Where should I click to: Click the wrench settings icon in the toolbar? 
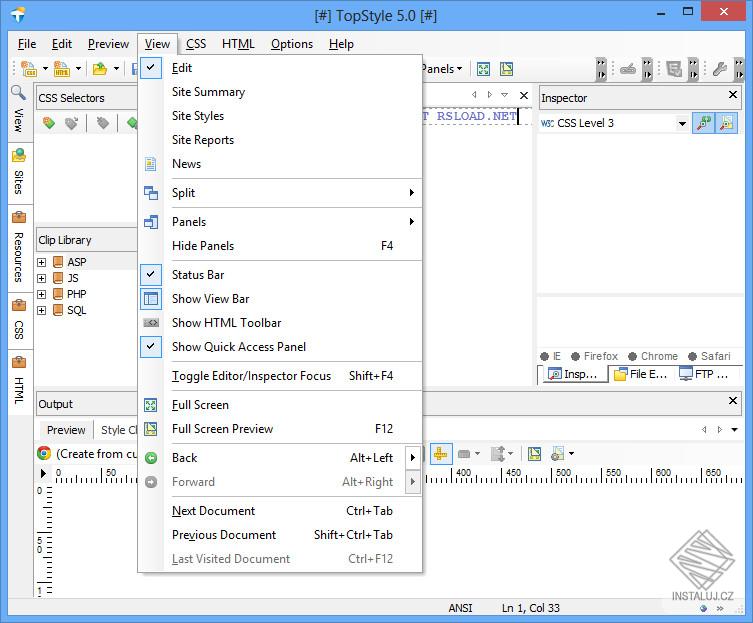tap(719, 69)
